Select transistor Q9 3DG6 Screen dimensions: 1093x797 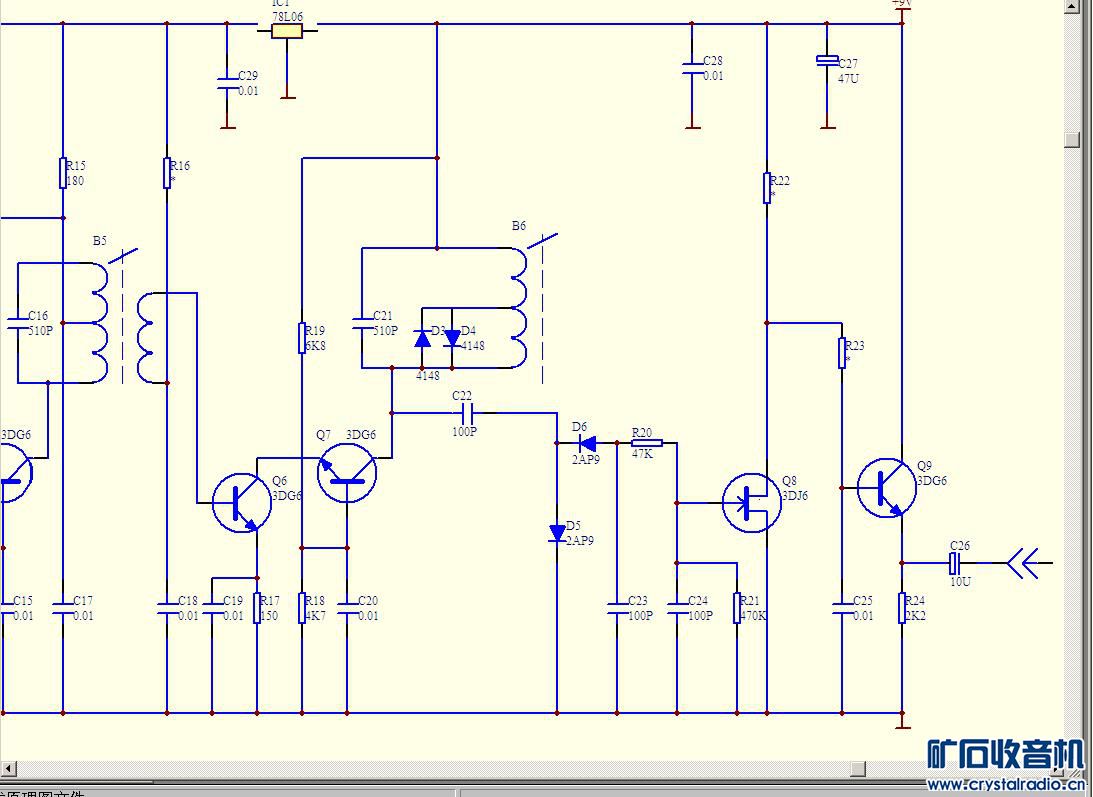click(887, 487)
